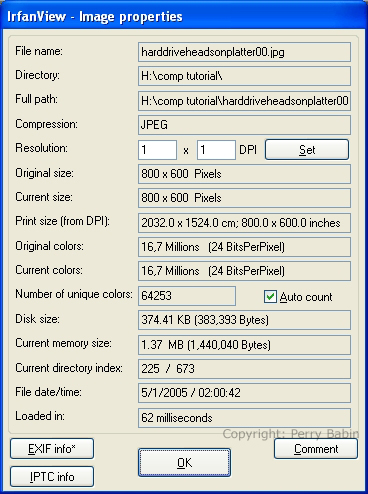Open IPTC info

pos(52,477)
